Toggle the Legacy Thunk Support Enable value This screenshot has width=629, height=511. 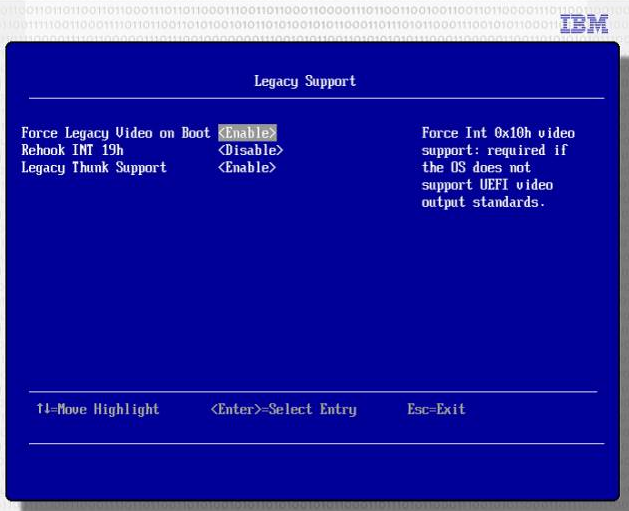click(x=247, y=167)
